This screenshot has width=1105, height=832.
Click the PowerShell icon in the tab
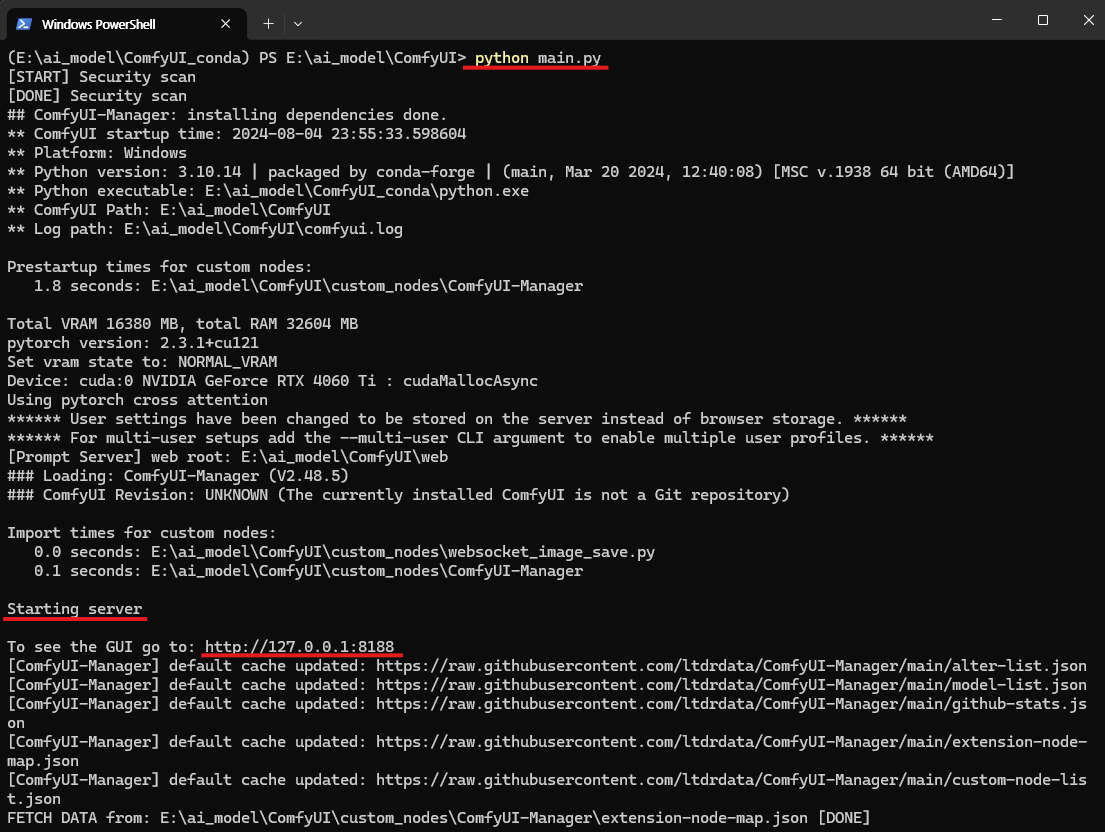[24, 24]
